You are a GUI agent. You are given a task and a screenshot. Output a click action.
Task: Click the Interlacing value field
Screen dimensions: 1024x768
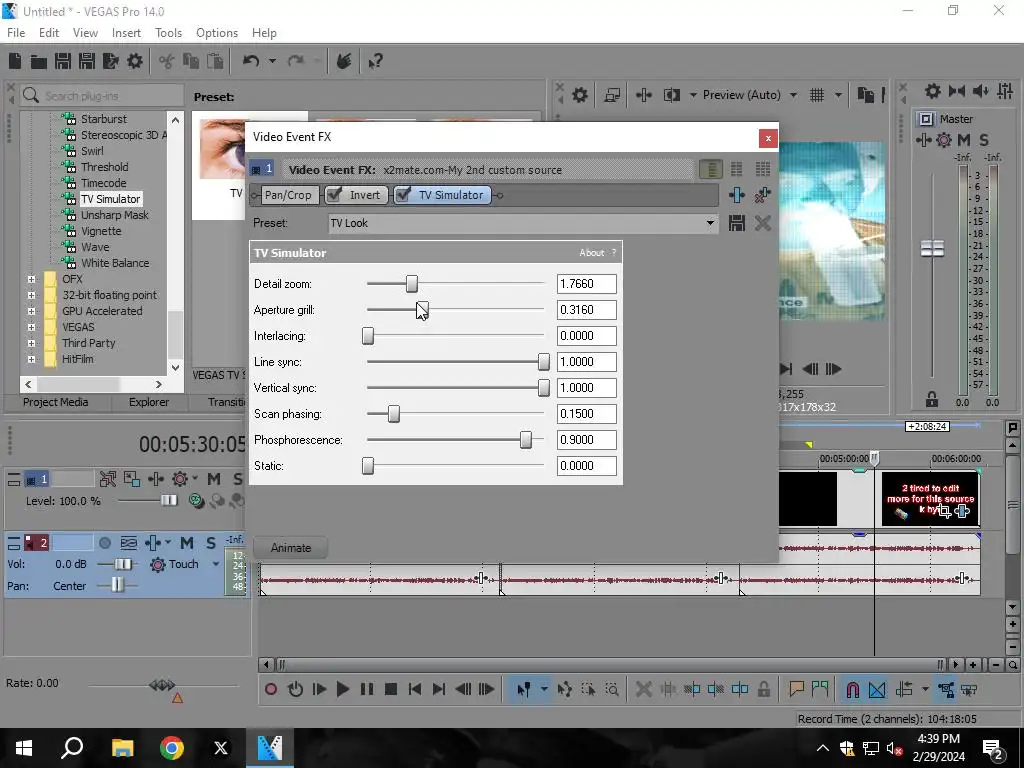tap(586, 336)
